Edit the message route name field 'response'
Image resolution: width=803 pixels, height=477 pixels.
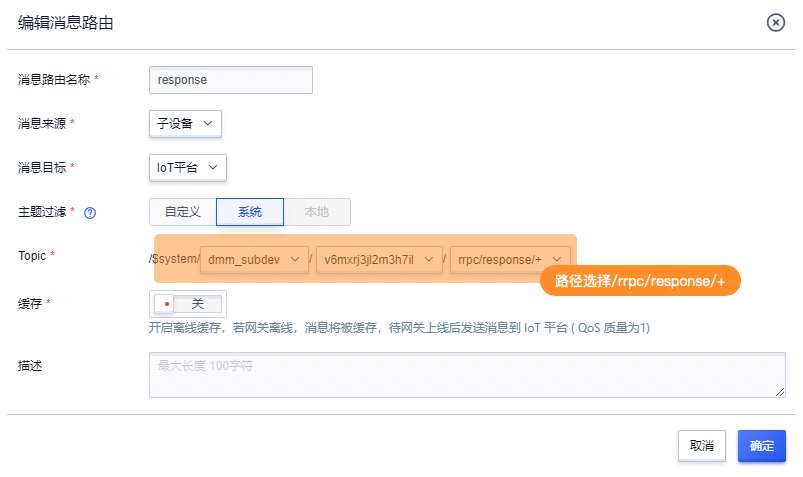[x=230, y=80]
